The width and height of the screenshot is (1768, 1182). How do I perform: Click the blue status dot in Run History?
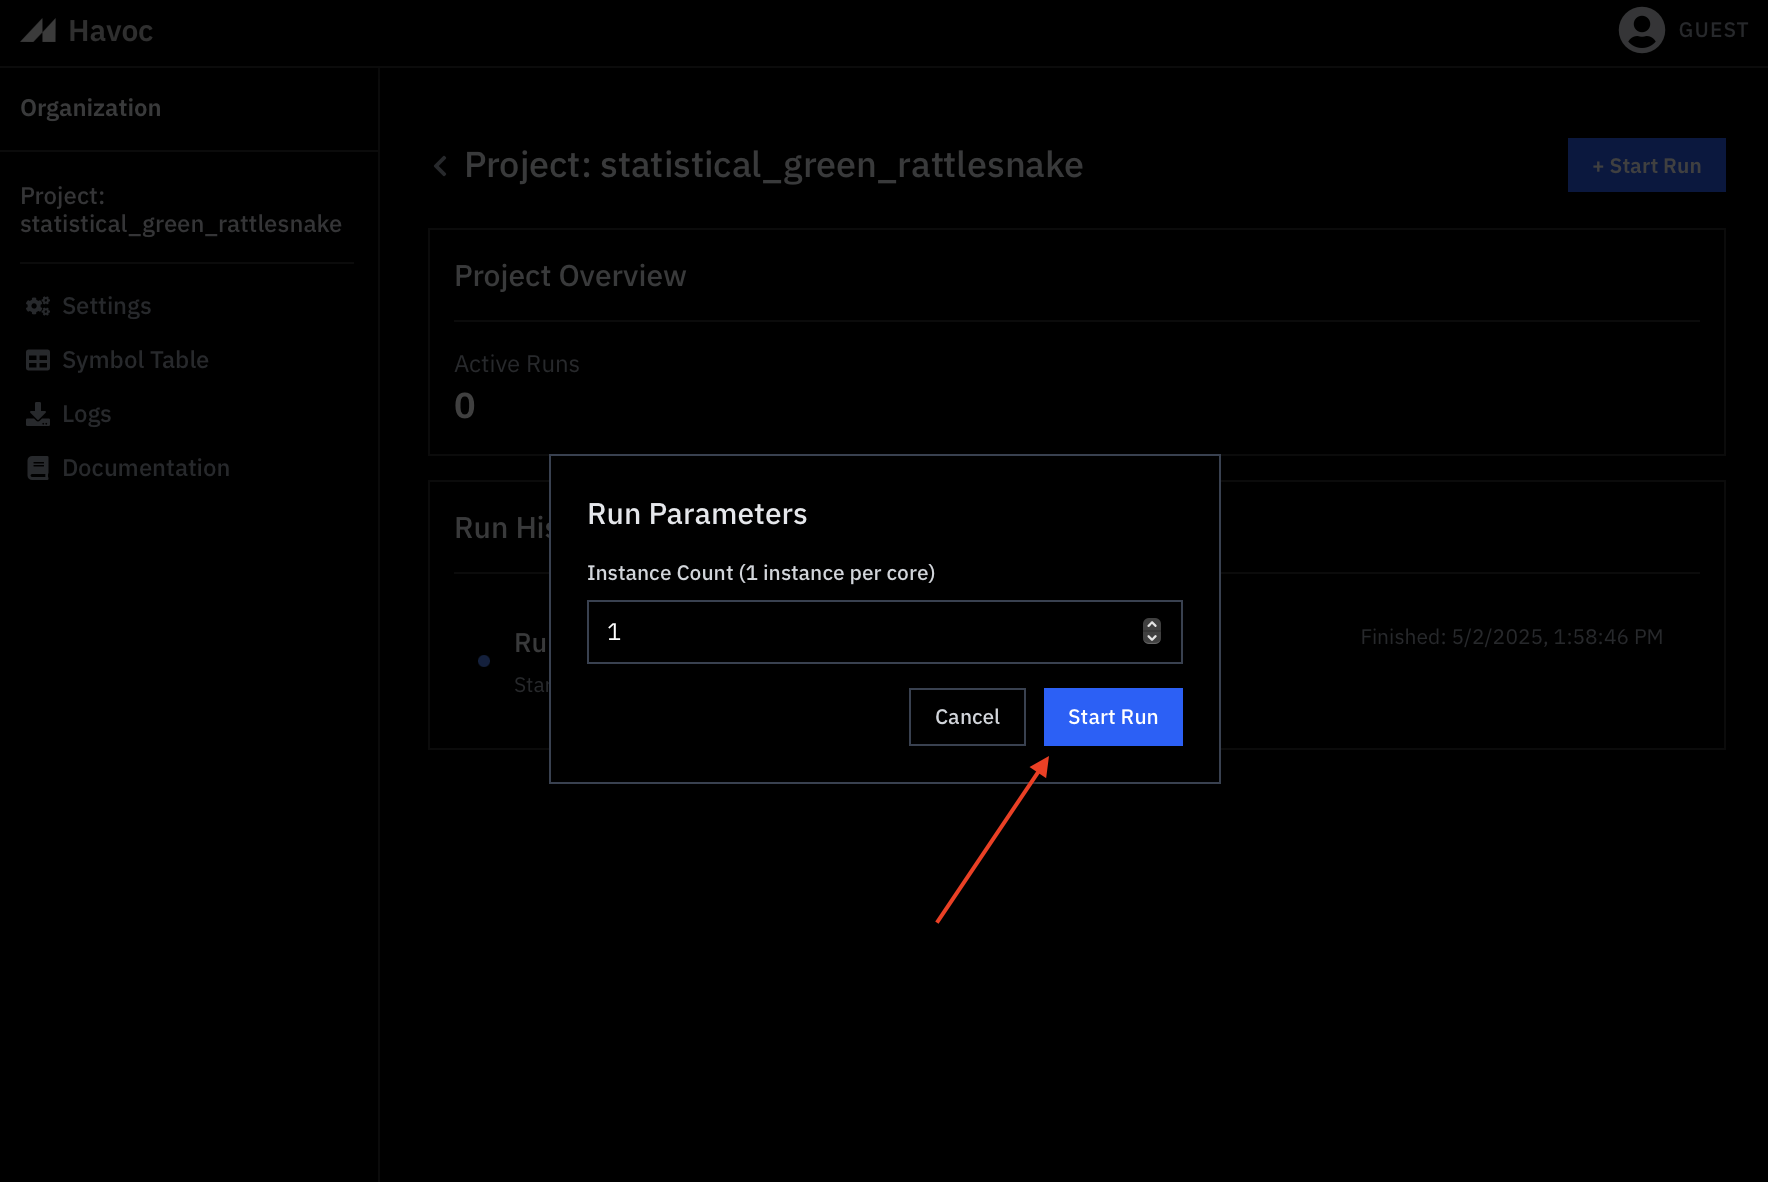pos(484,661)
